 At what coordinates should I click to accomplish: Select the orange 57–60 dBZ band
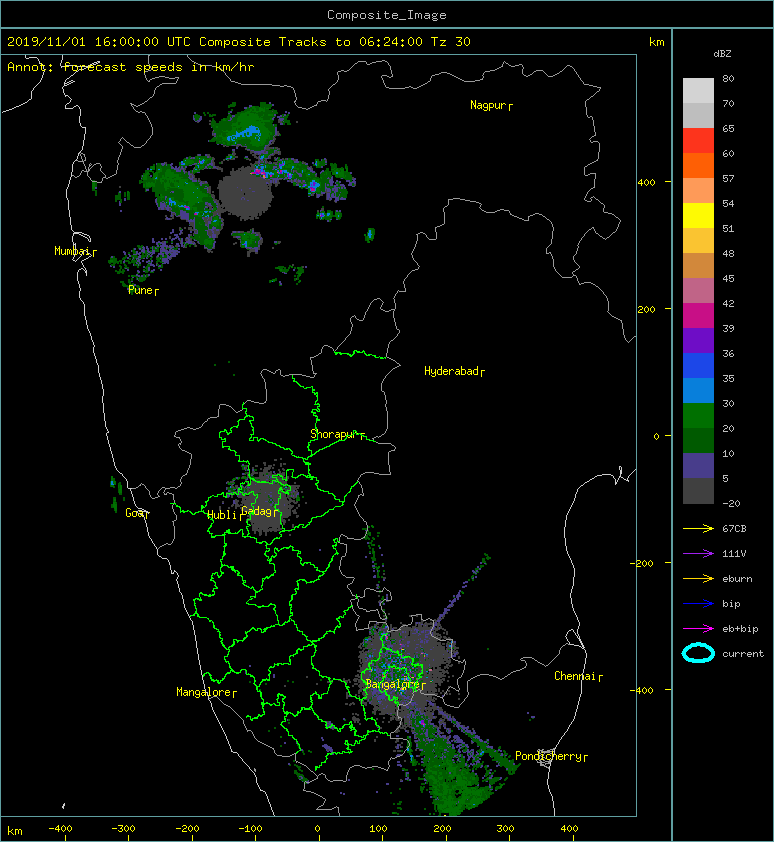tap(698, 166)
